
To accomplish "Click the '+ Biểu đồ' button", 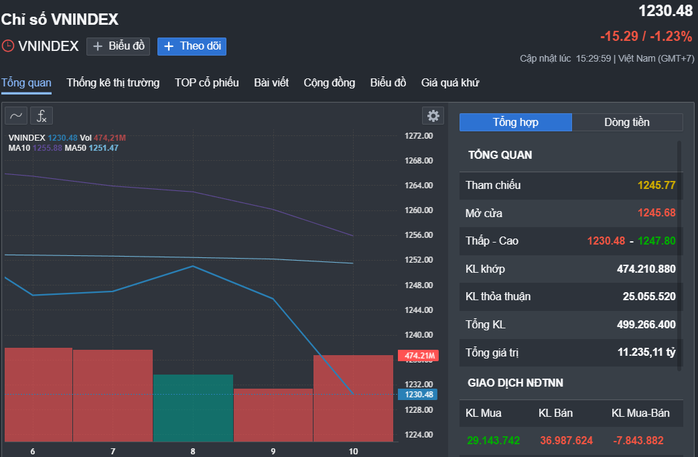I will click(118, 46).
